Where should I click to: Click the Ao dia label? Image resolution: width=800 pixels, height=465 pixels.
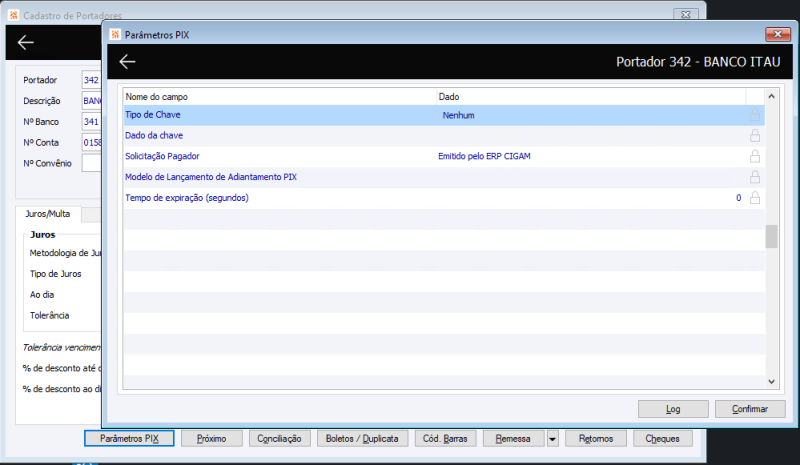click(41, 295)
